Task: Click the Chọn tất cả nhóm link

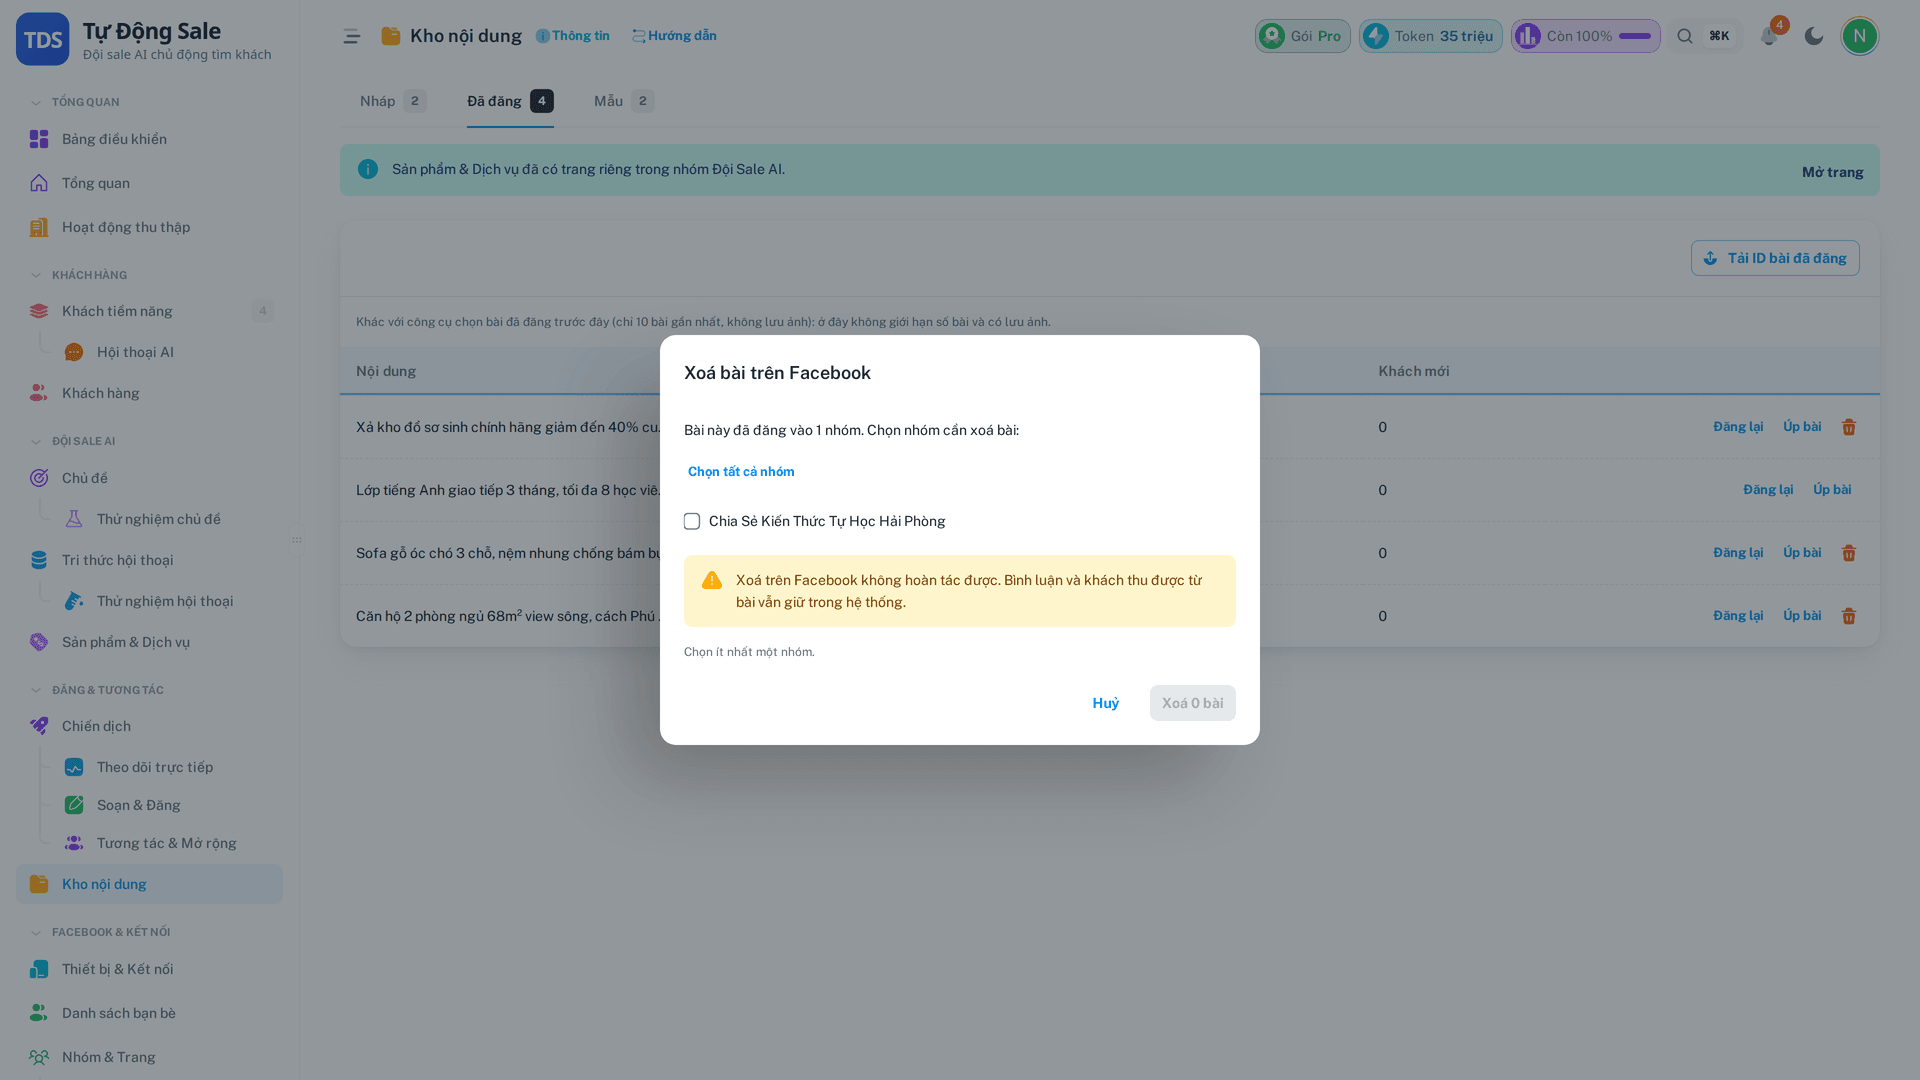Action: pyautogui.click(x=741, y=472)
